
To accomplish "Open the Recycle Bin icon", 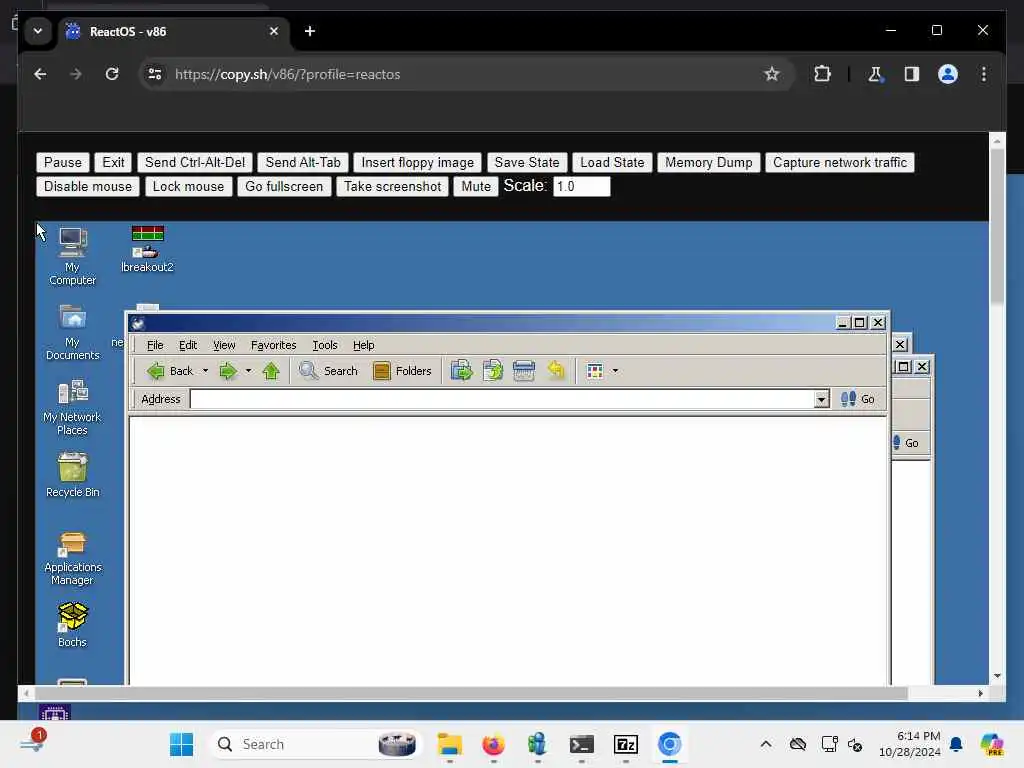I will [x=72, y=475].
